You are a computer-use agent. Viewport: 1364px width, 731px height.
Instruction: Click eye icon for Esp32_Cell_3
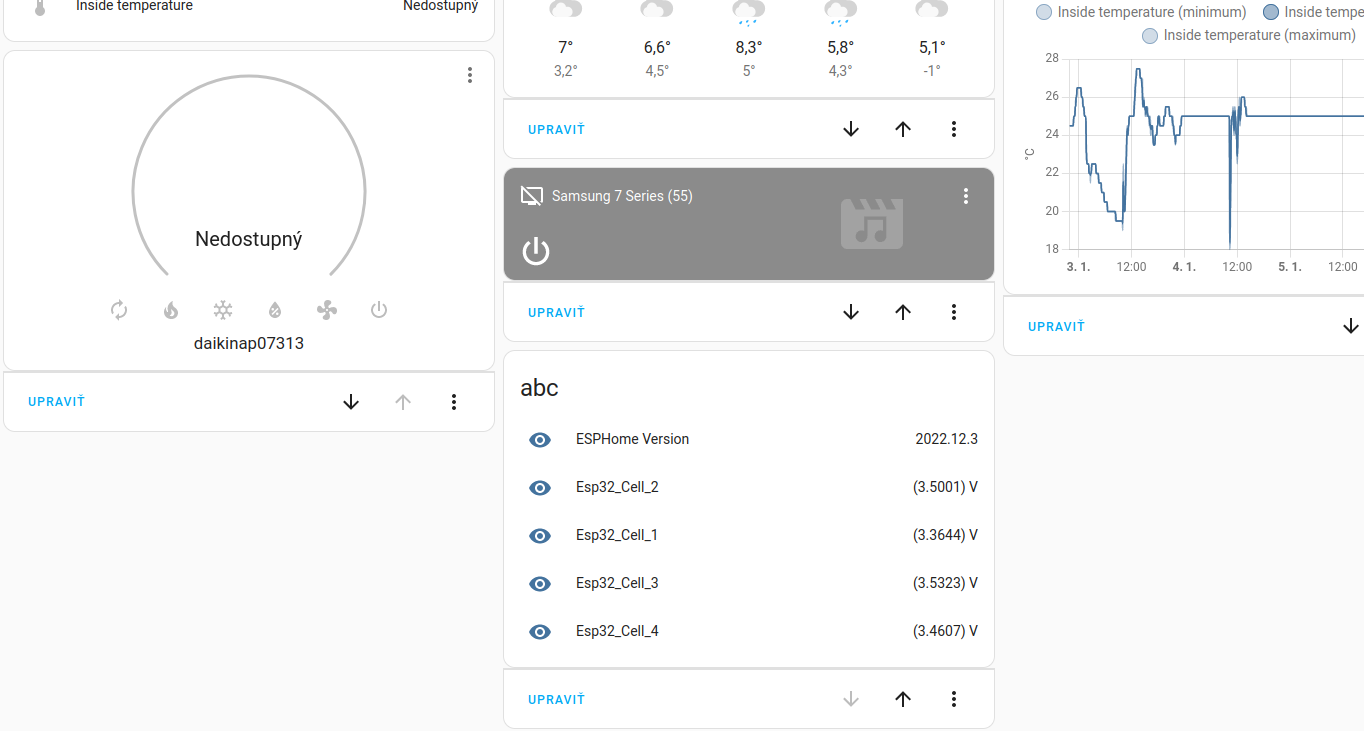[x=540, y=583]
